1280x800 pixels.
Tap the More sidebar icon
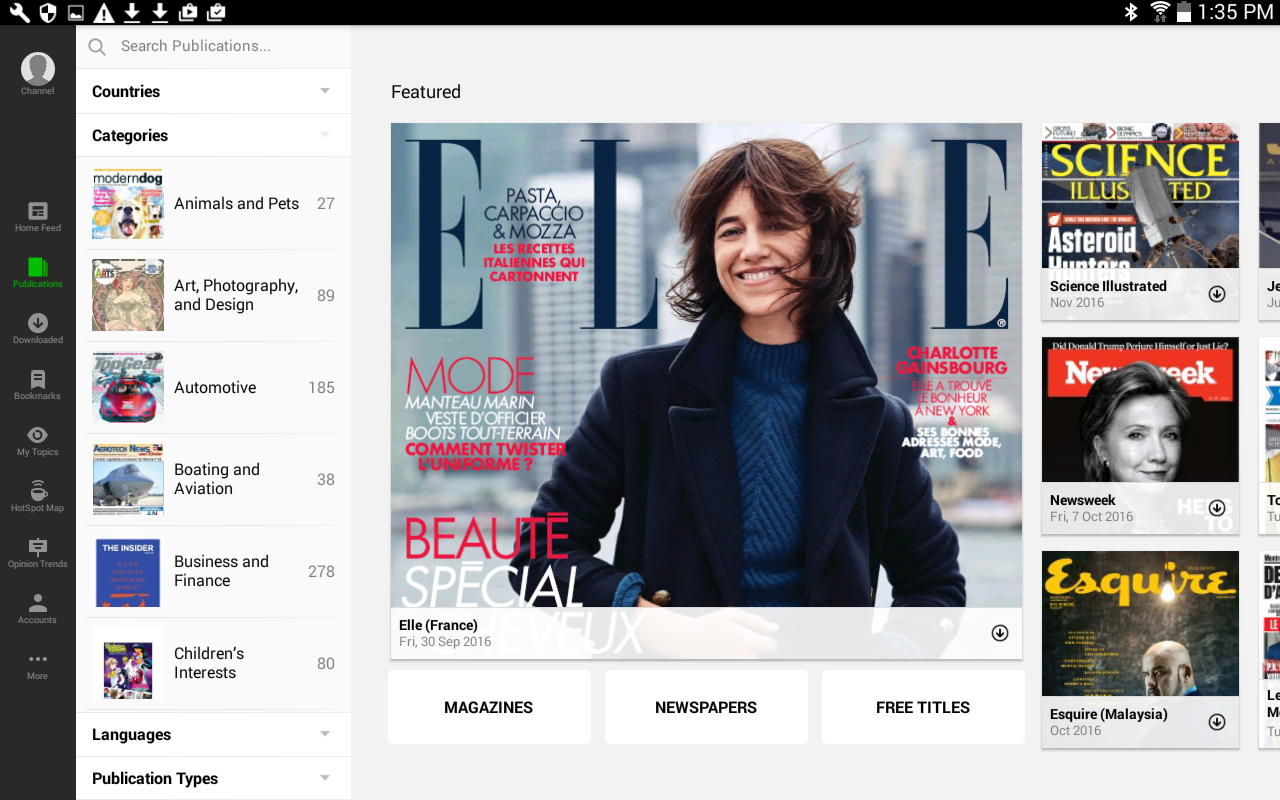[x=37, y=662]
